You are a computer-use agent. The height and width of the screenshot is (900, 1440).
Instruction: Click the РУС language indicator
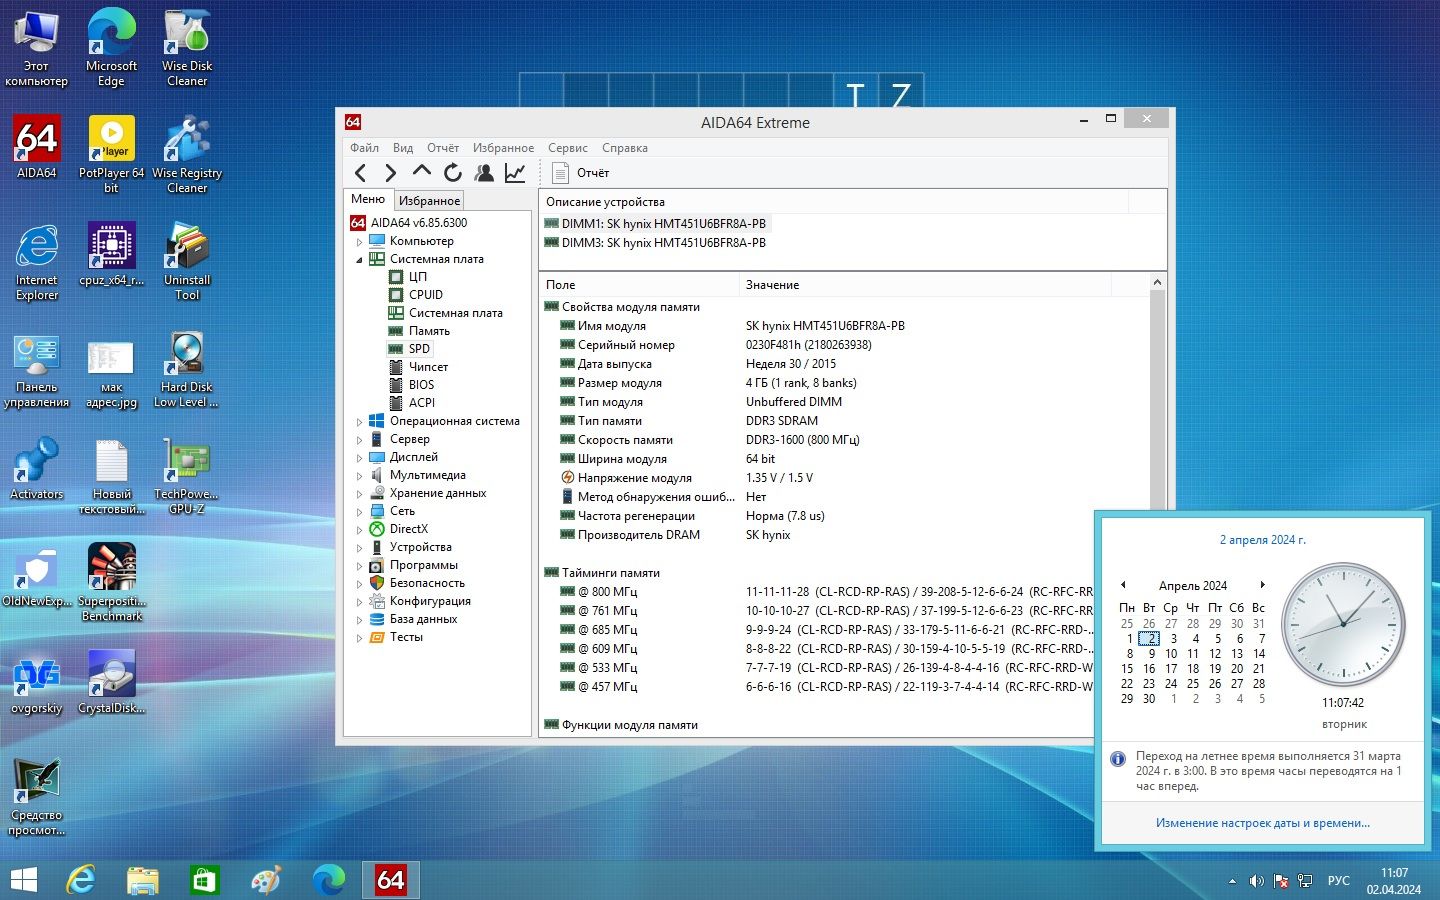click(x=1338, y=881)
